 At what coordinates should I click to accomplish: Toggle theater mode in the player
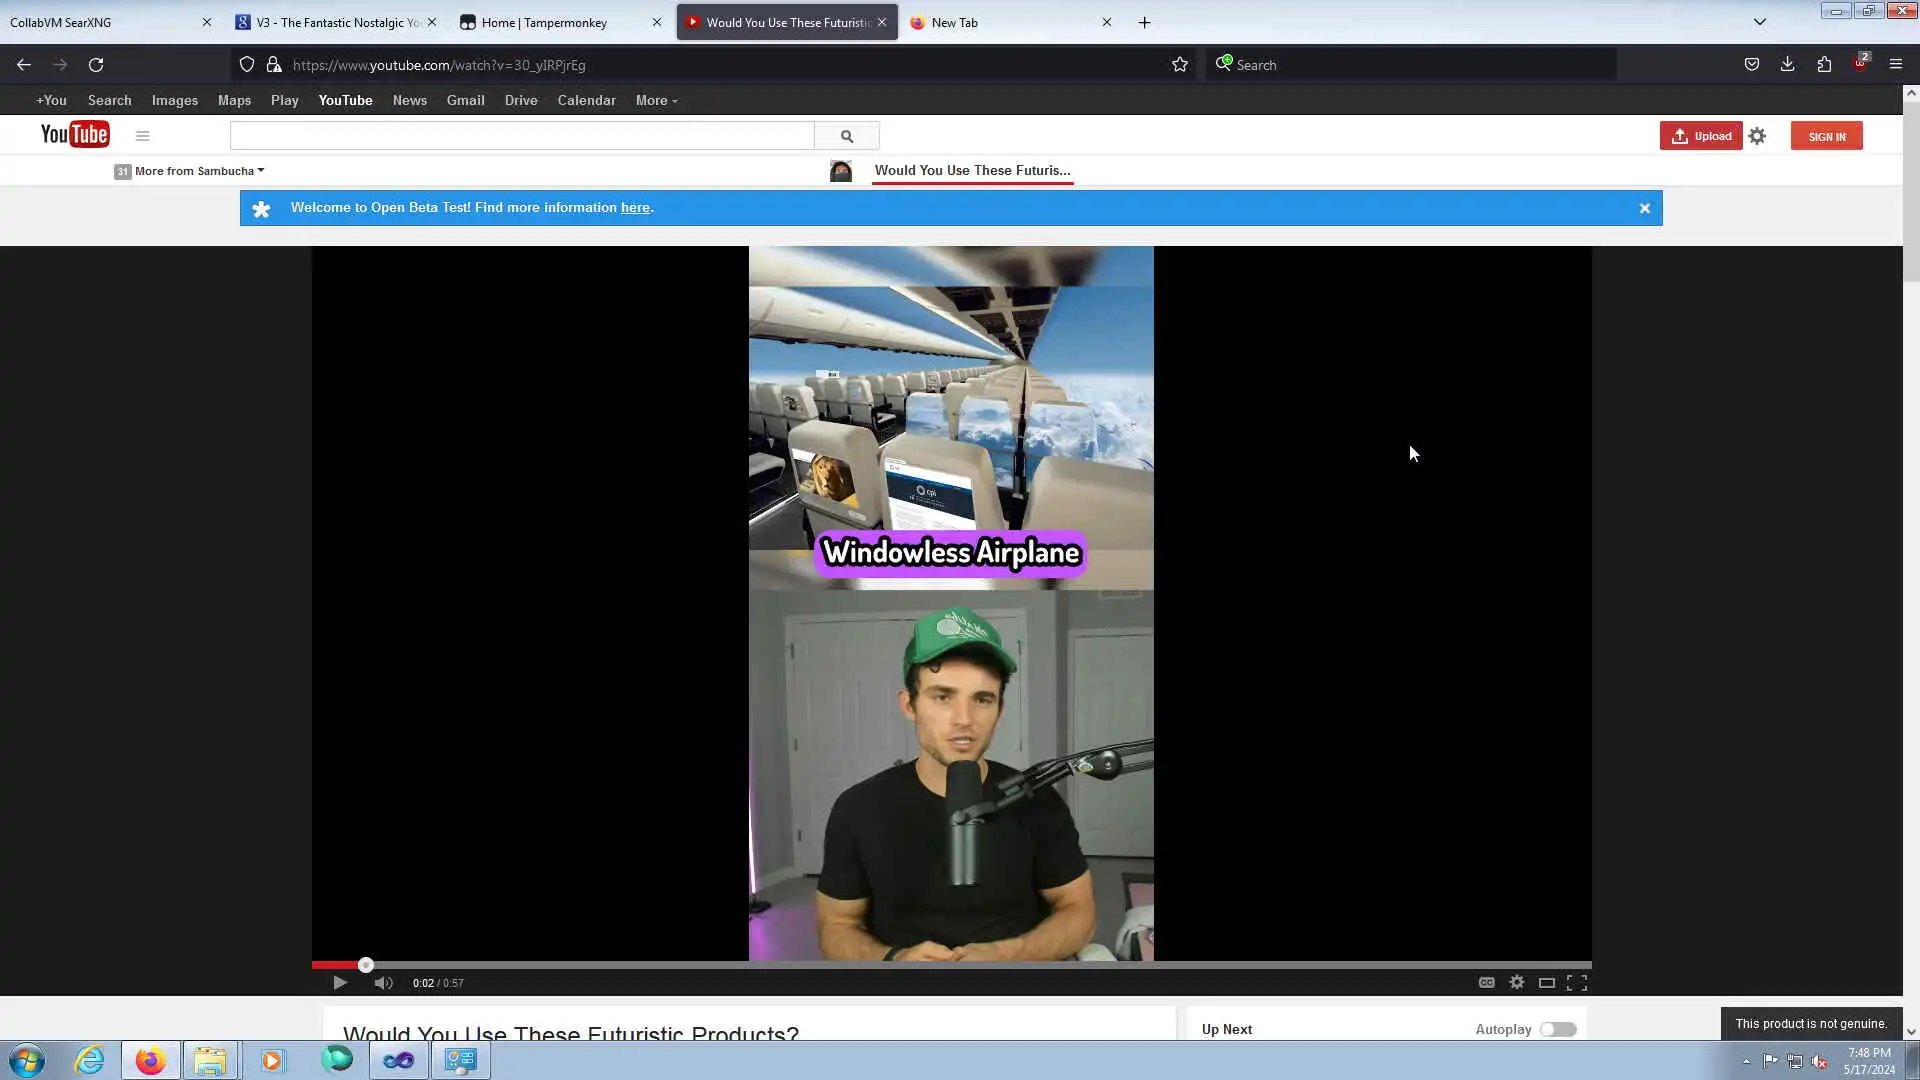tap(1546, 983)
